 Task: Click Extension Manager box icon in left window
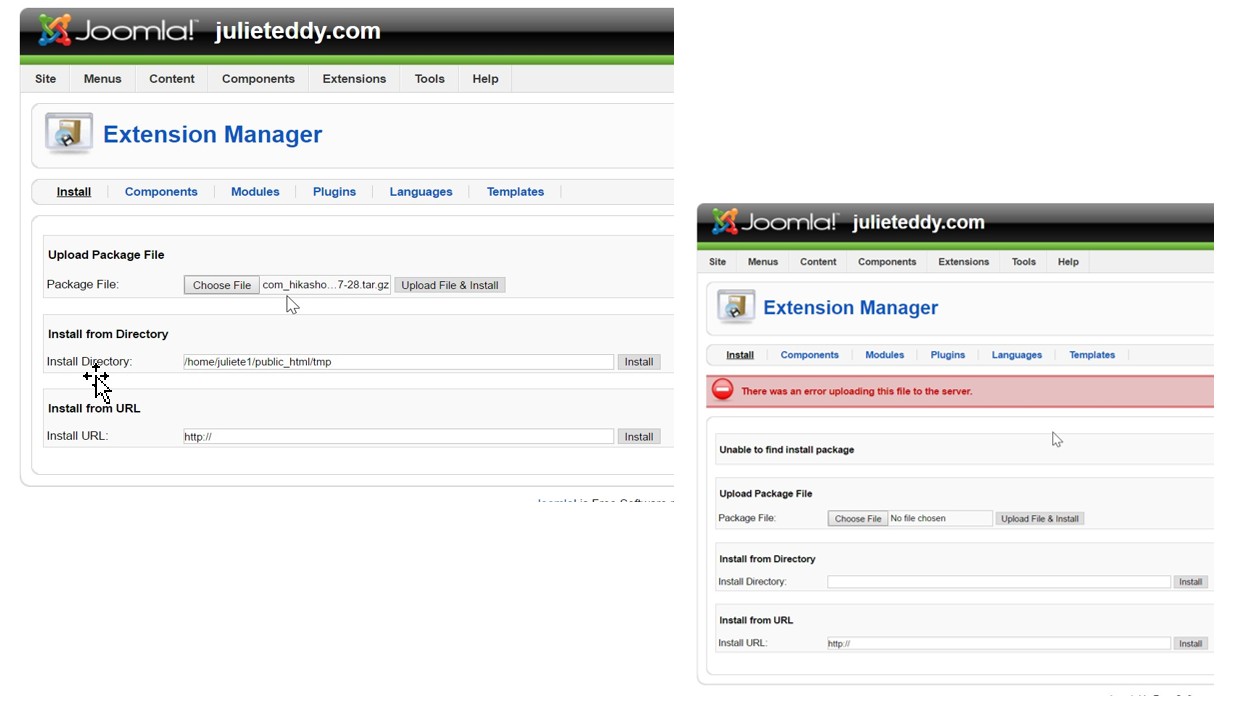[x=69, y=134]
